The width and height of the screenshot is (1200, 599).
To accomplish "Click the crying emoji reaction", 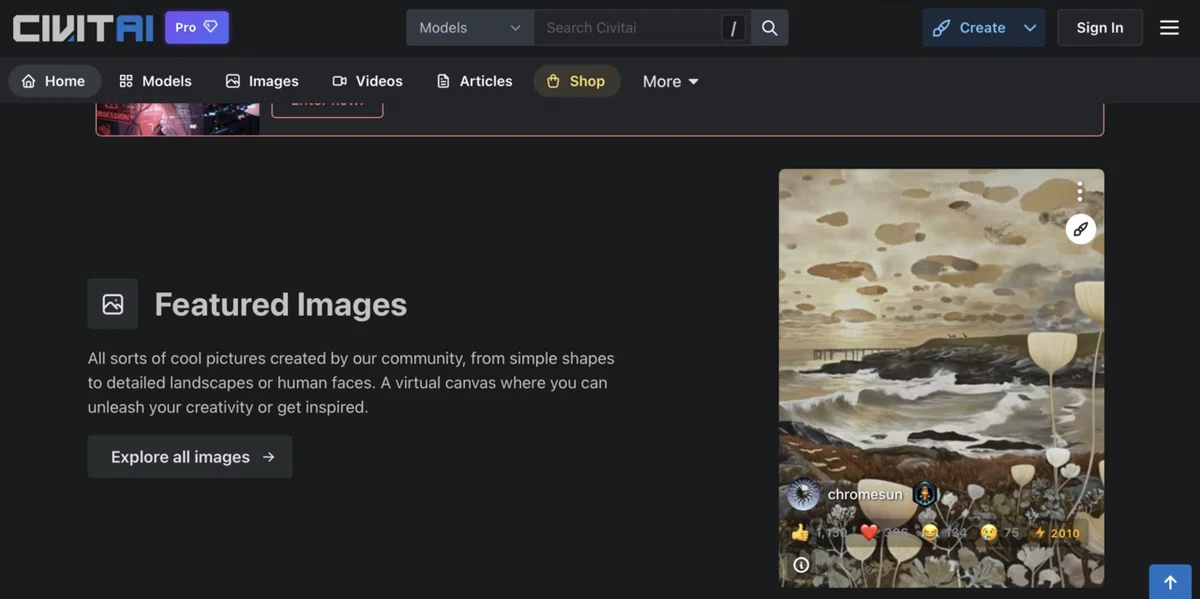I will tap(1000, 533).
